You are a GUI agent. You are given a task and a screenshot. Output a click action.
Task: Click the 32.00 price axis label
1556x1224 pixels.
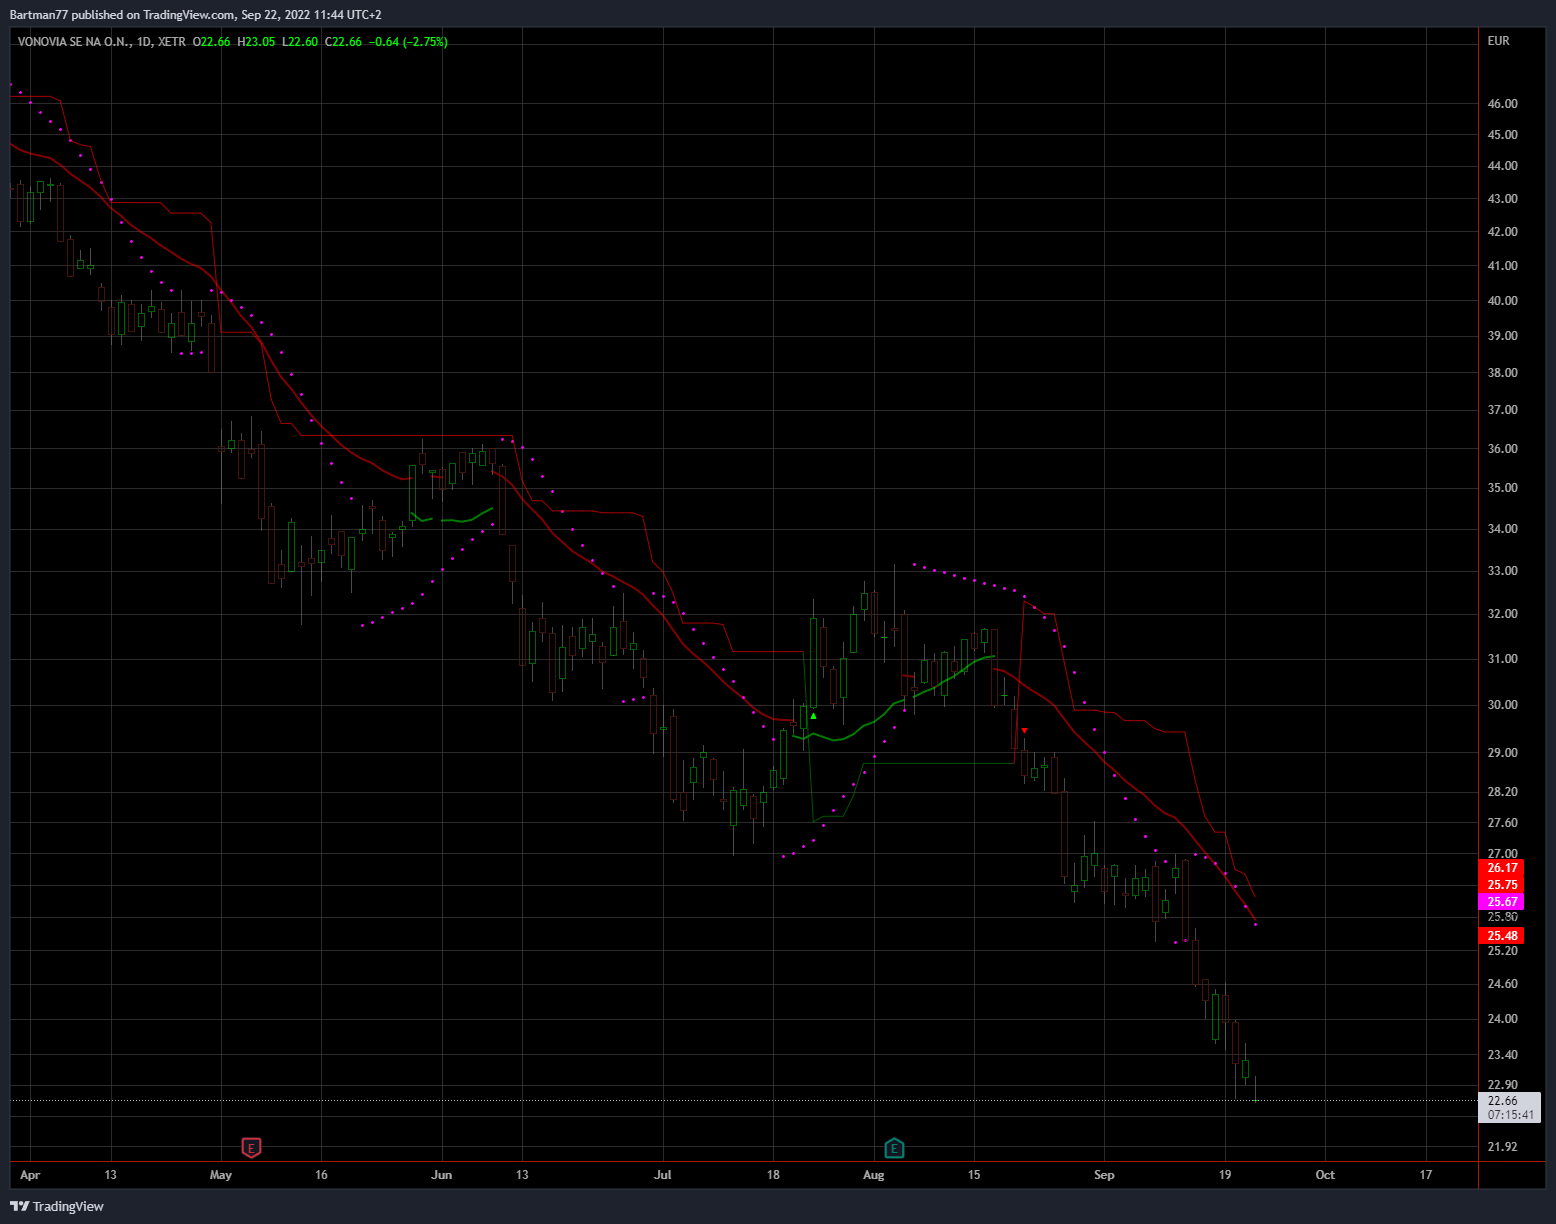coord(1503,614)
